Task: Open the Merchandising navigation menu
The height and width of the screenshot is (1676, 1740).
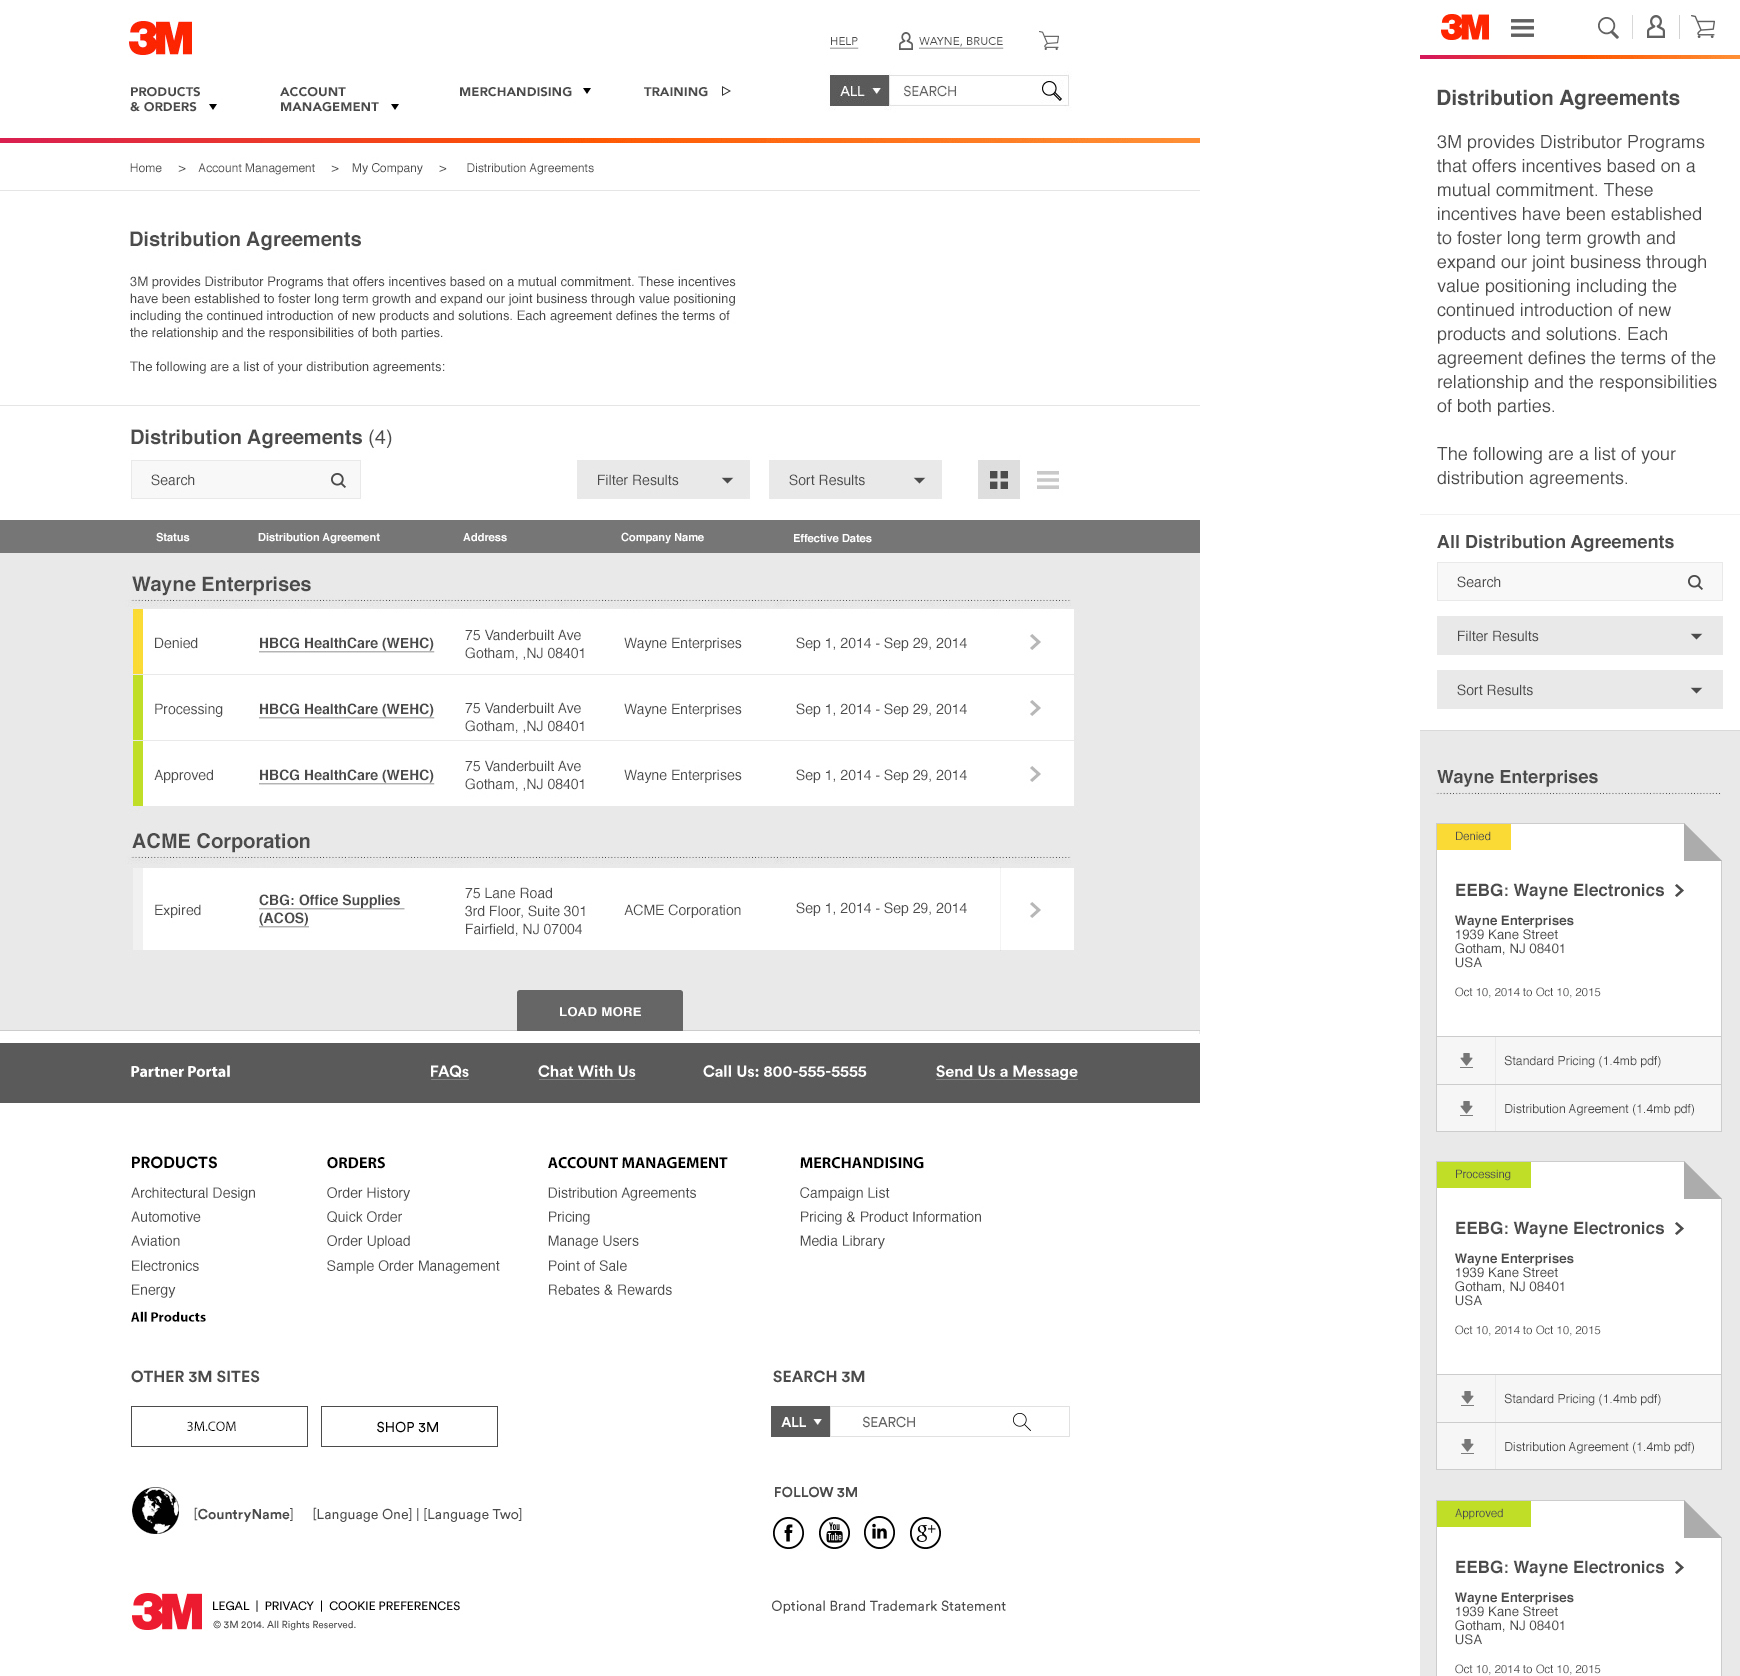Action: pos(524,91)
